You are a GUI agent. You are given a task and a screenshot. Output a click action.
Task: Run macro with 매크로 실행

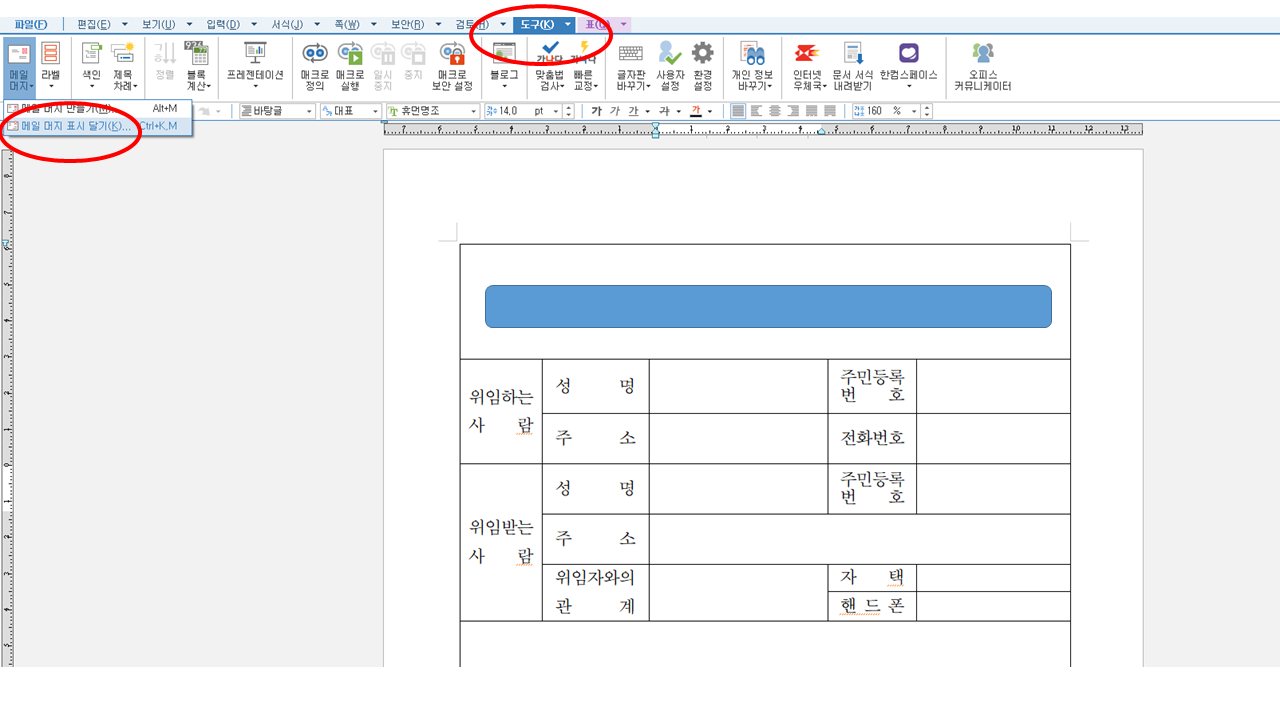tap(349, 67)
